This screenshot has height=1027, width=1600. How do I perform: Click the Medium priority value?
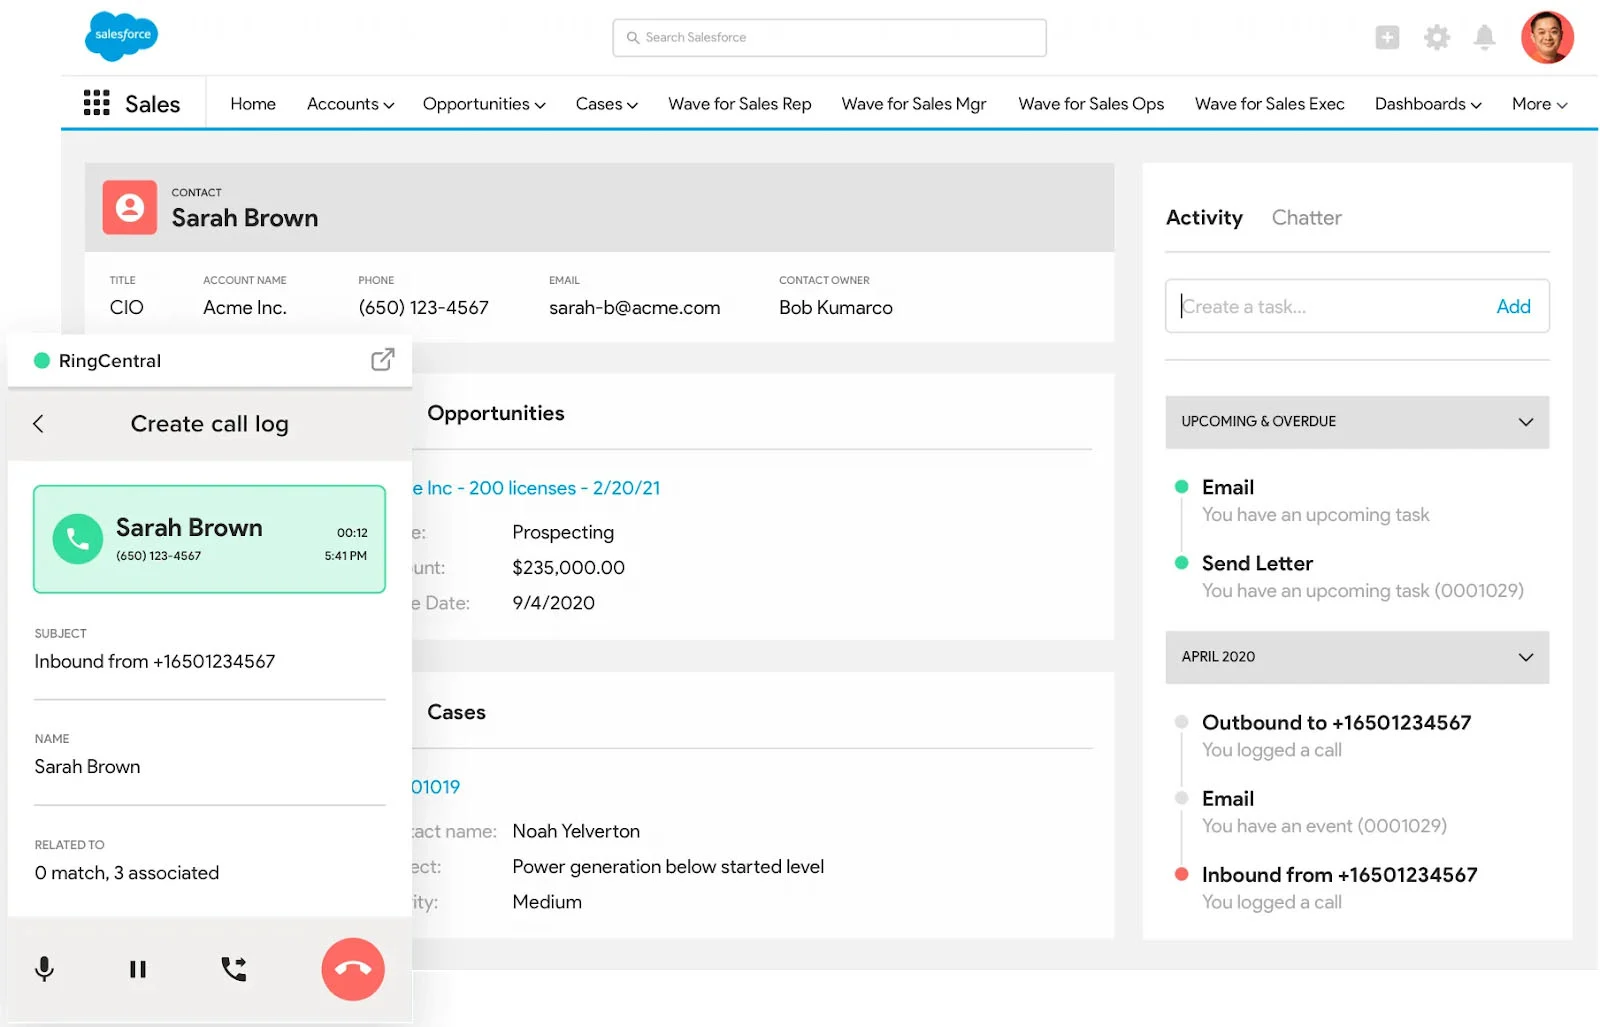pyautogui.click(x=547, y=902)
